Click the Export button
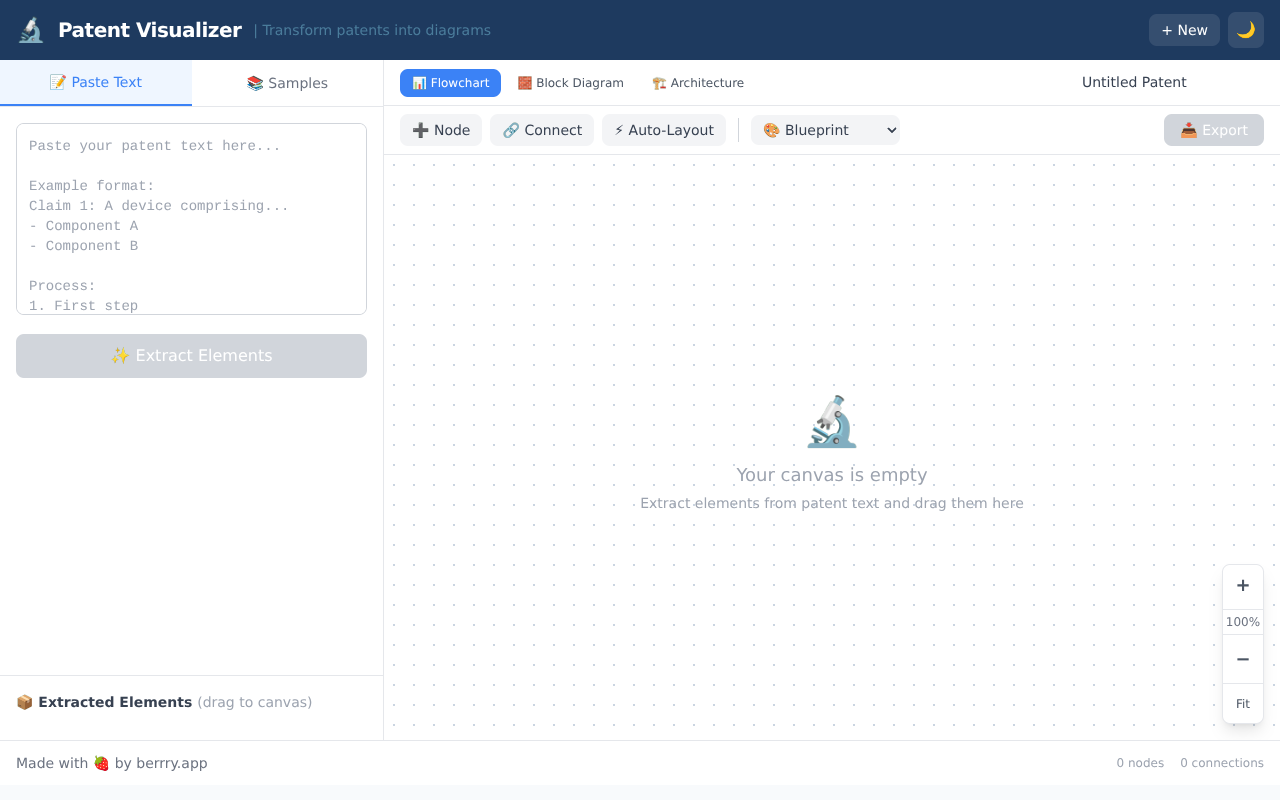The image size is (1280, 800). click(x=1213, y=130)
